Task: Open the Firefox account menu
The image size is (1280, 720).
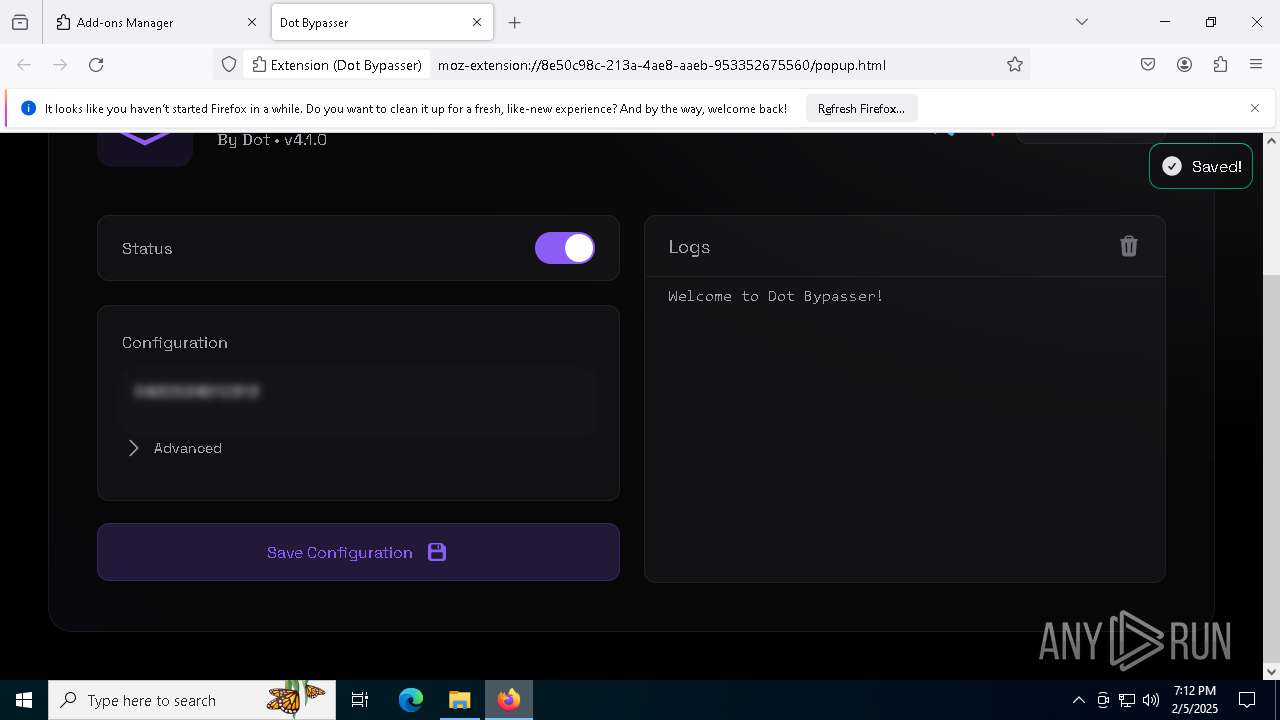Action: (x=1184, y=65)
